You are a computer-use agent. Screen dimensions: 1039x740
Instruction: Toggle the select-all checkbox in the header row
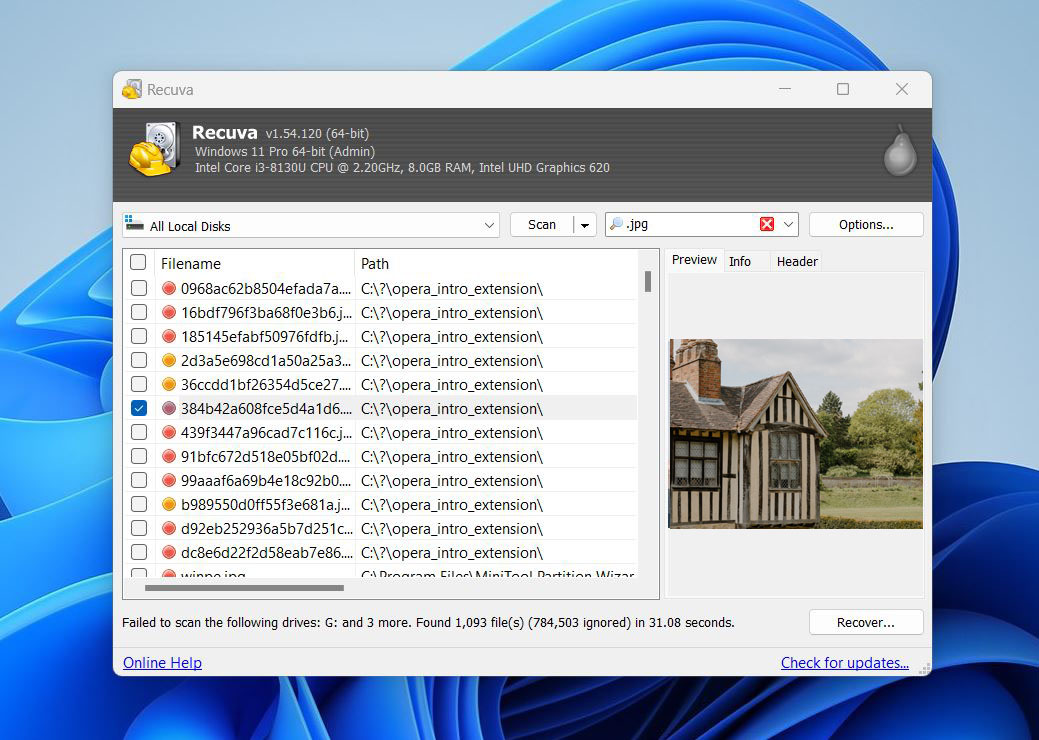[x=138, y=262]
